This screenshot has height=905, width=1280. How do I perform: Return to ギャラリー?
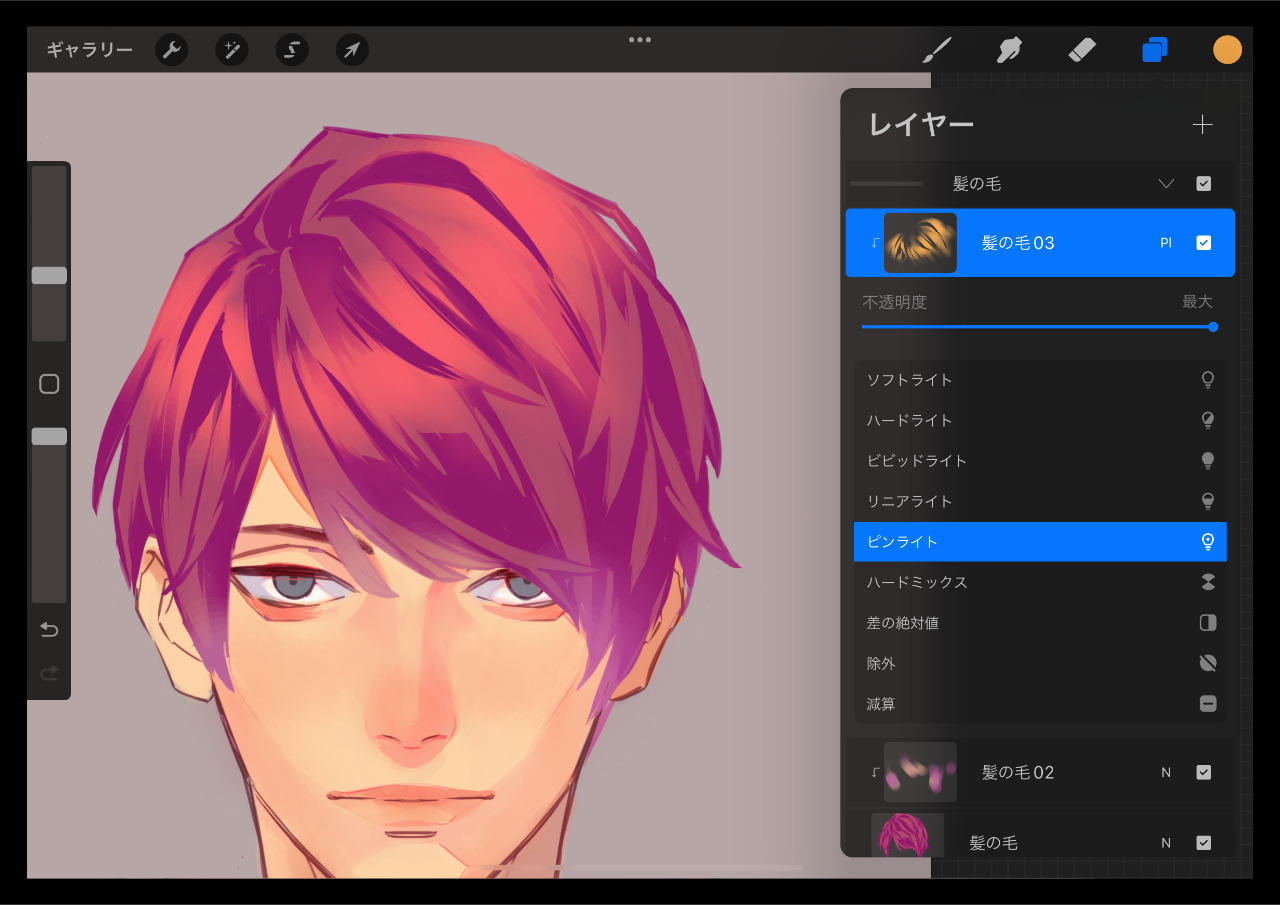(89, 50)
